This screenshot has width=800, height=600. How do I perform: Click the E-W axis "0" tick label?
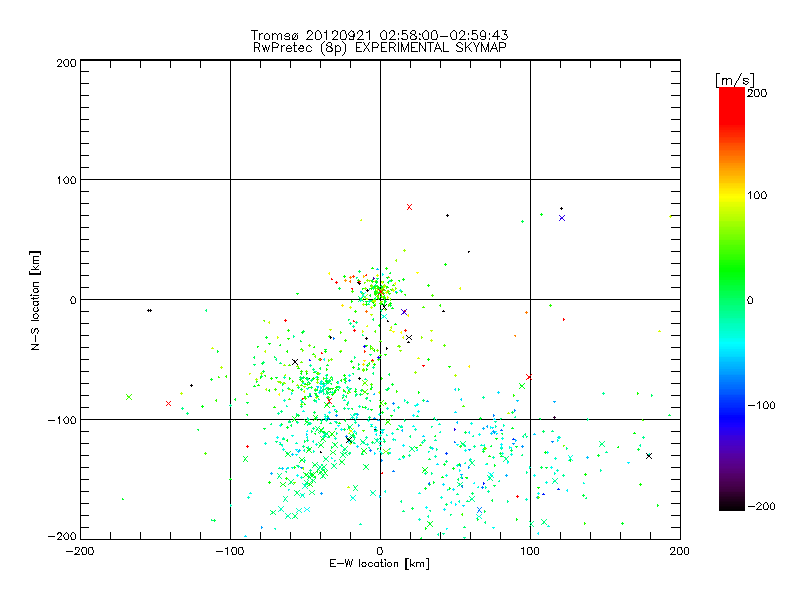(380, 551)
